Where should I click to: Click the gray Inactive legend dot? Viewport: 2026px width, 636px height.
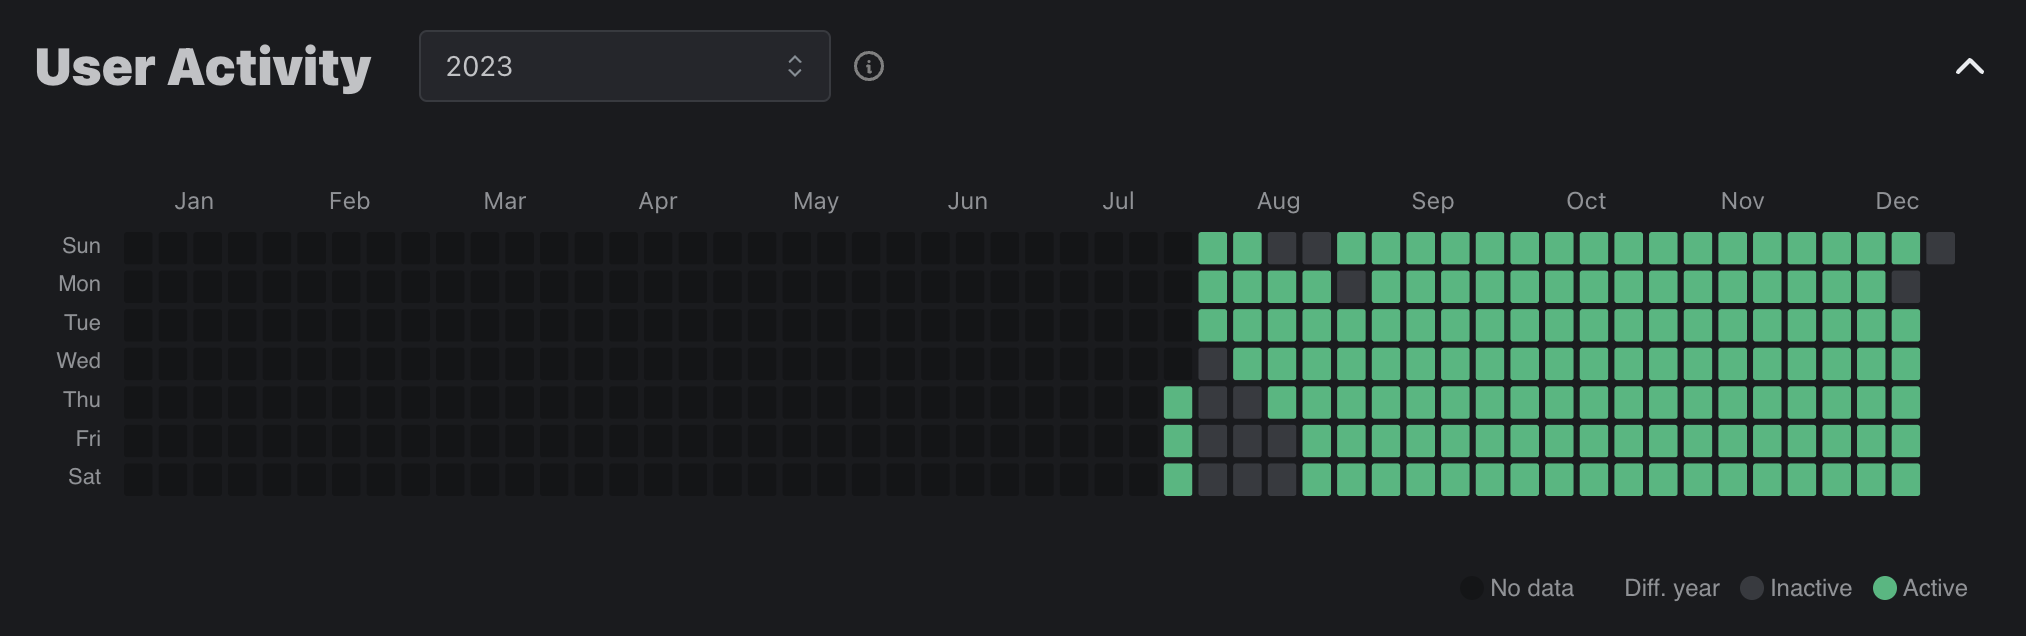click(x=1751, y=588)
